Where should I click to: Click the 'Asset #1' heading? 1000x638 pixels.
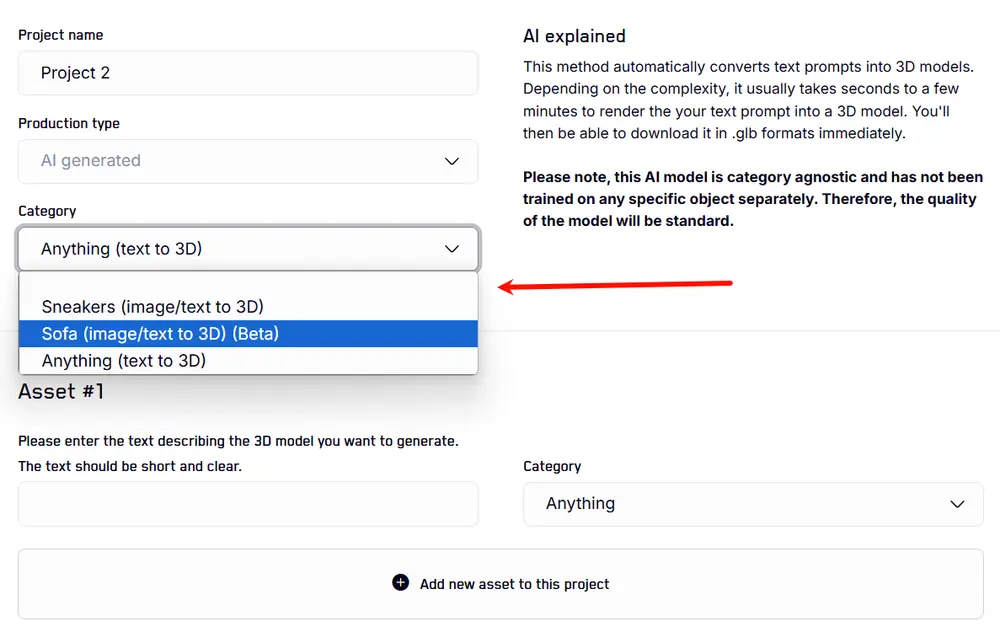[61, 392]
